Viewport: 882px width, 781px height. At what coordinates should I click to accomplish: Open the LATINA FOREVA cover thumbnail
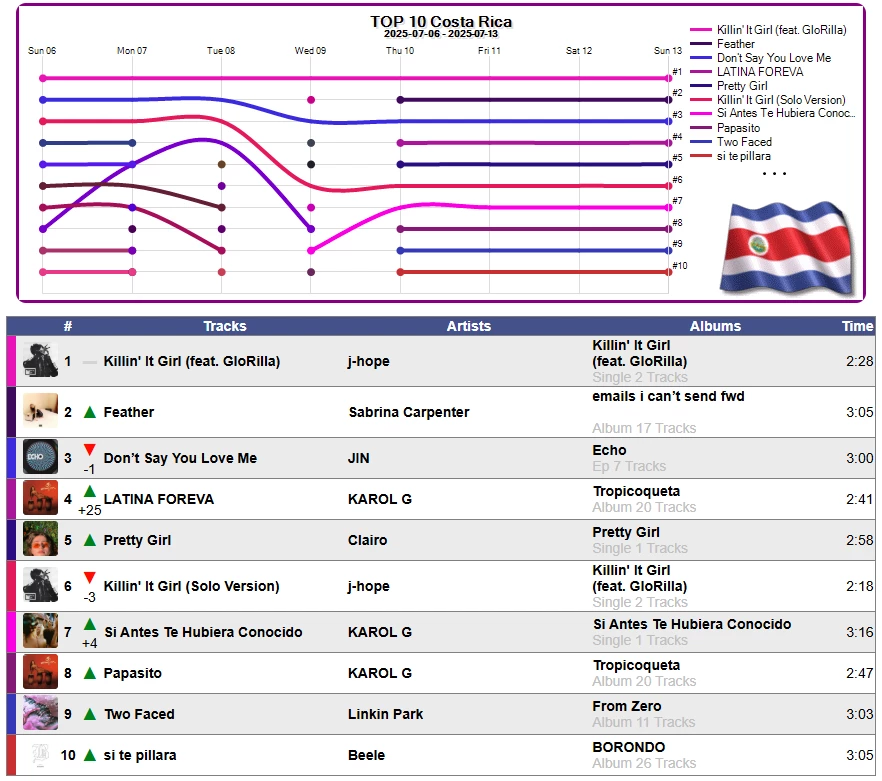pyautogui.click(x=40, y=498)
